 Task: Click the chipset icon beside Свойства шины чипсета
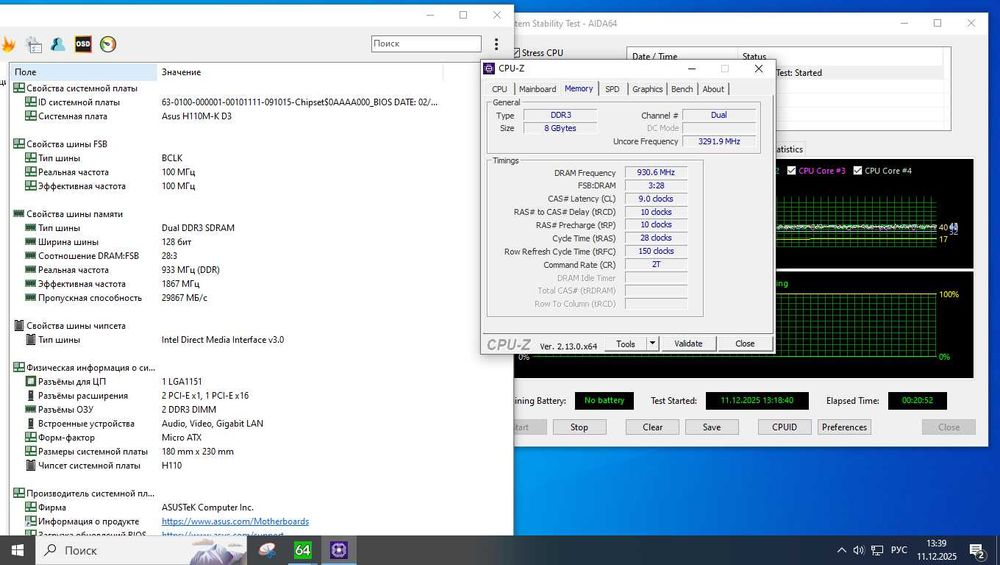coord(19,325)
